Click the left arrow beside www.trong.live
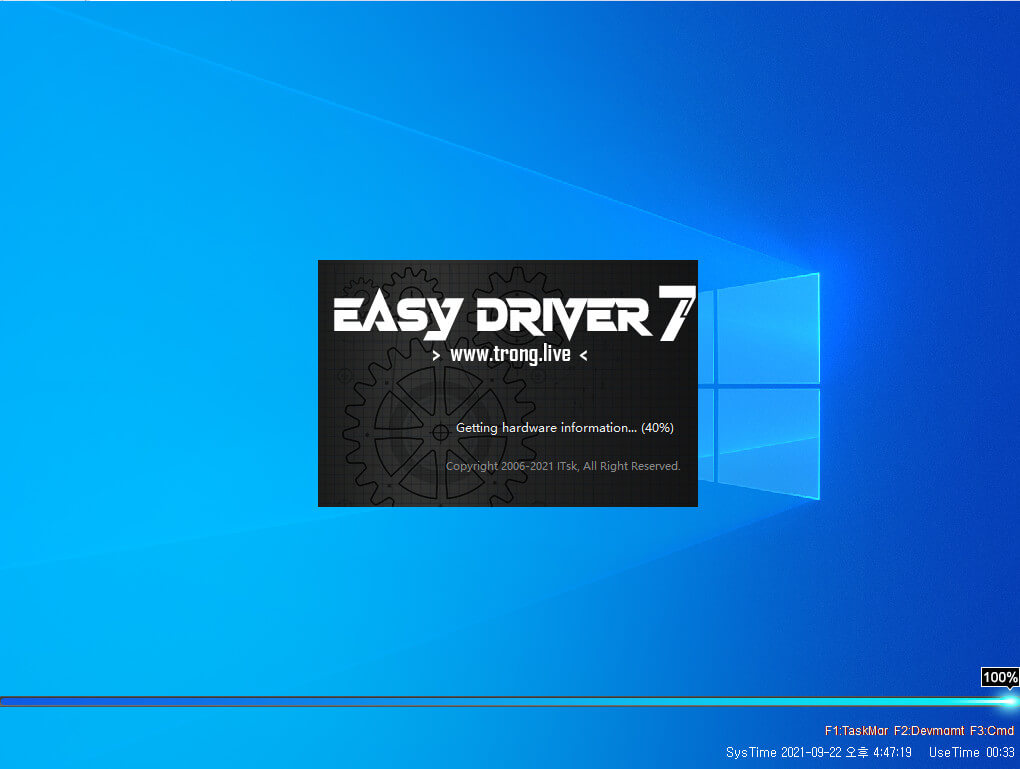This screenshot has width=1020, height=769. click(x=436, y=355)
